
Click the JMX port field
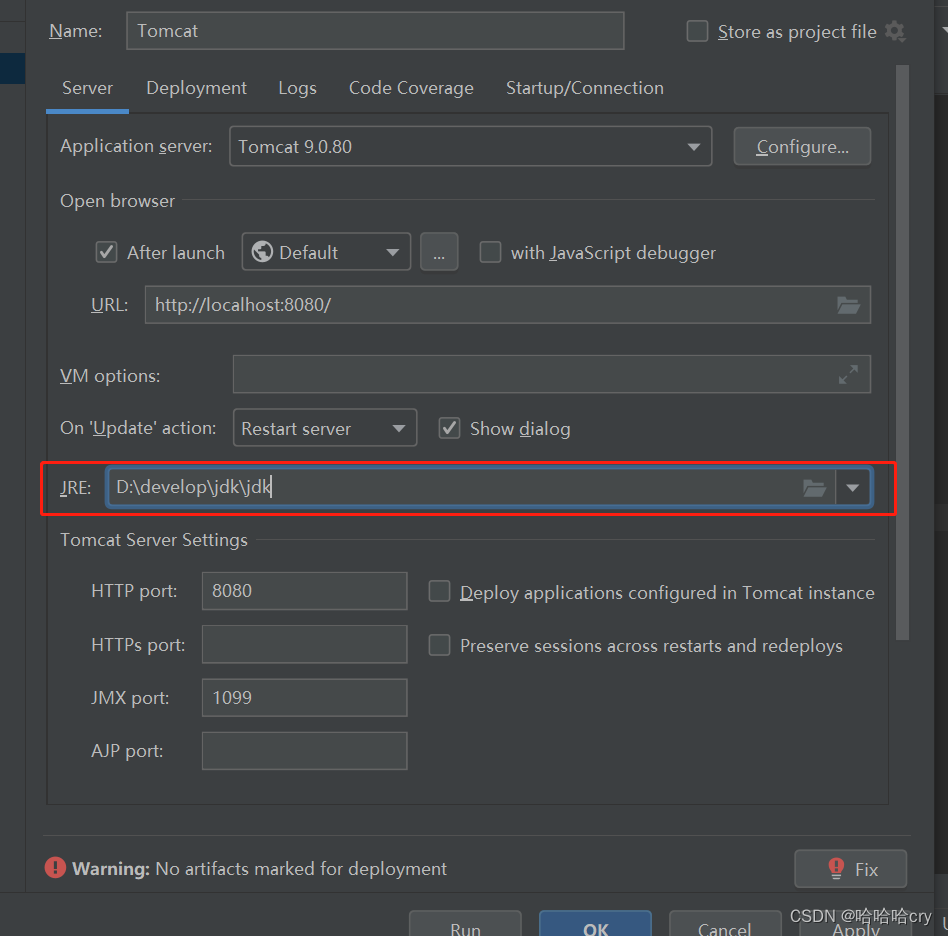pyautogui.click(x=304, y=698)
